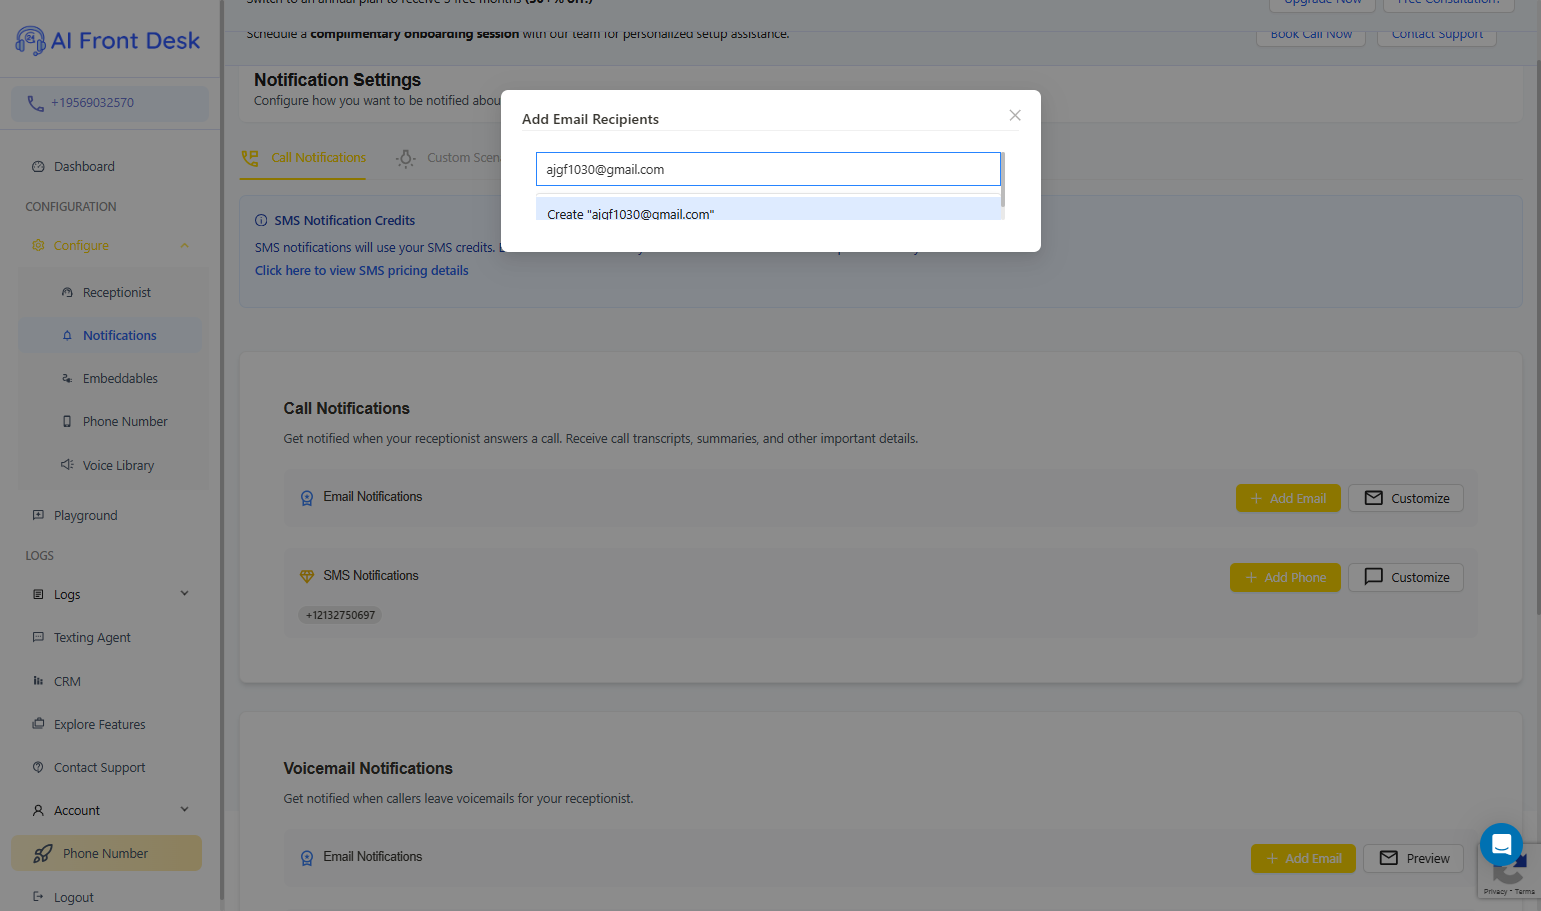Open CRM page
This screenshot has height=911, width=1541.
(67, 682)
